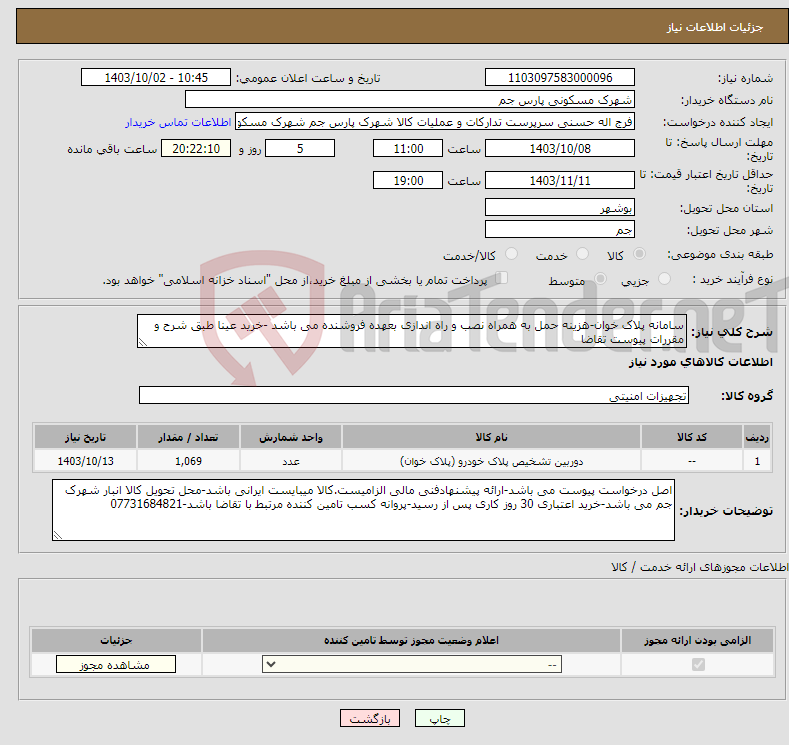Open the permit status dropdown
789x745 pixels.
[x=412, y=665]
